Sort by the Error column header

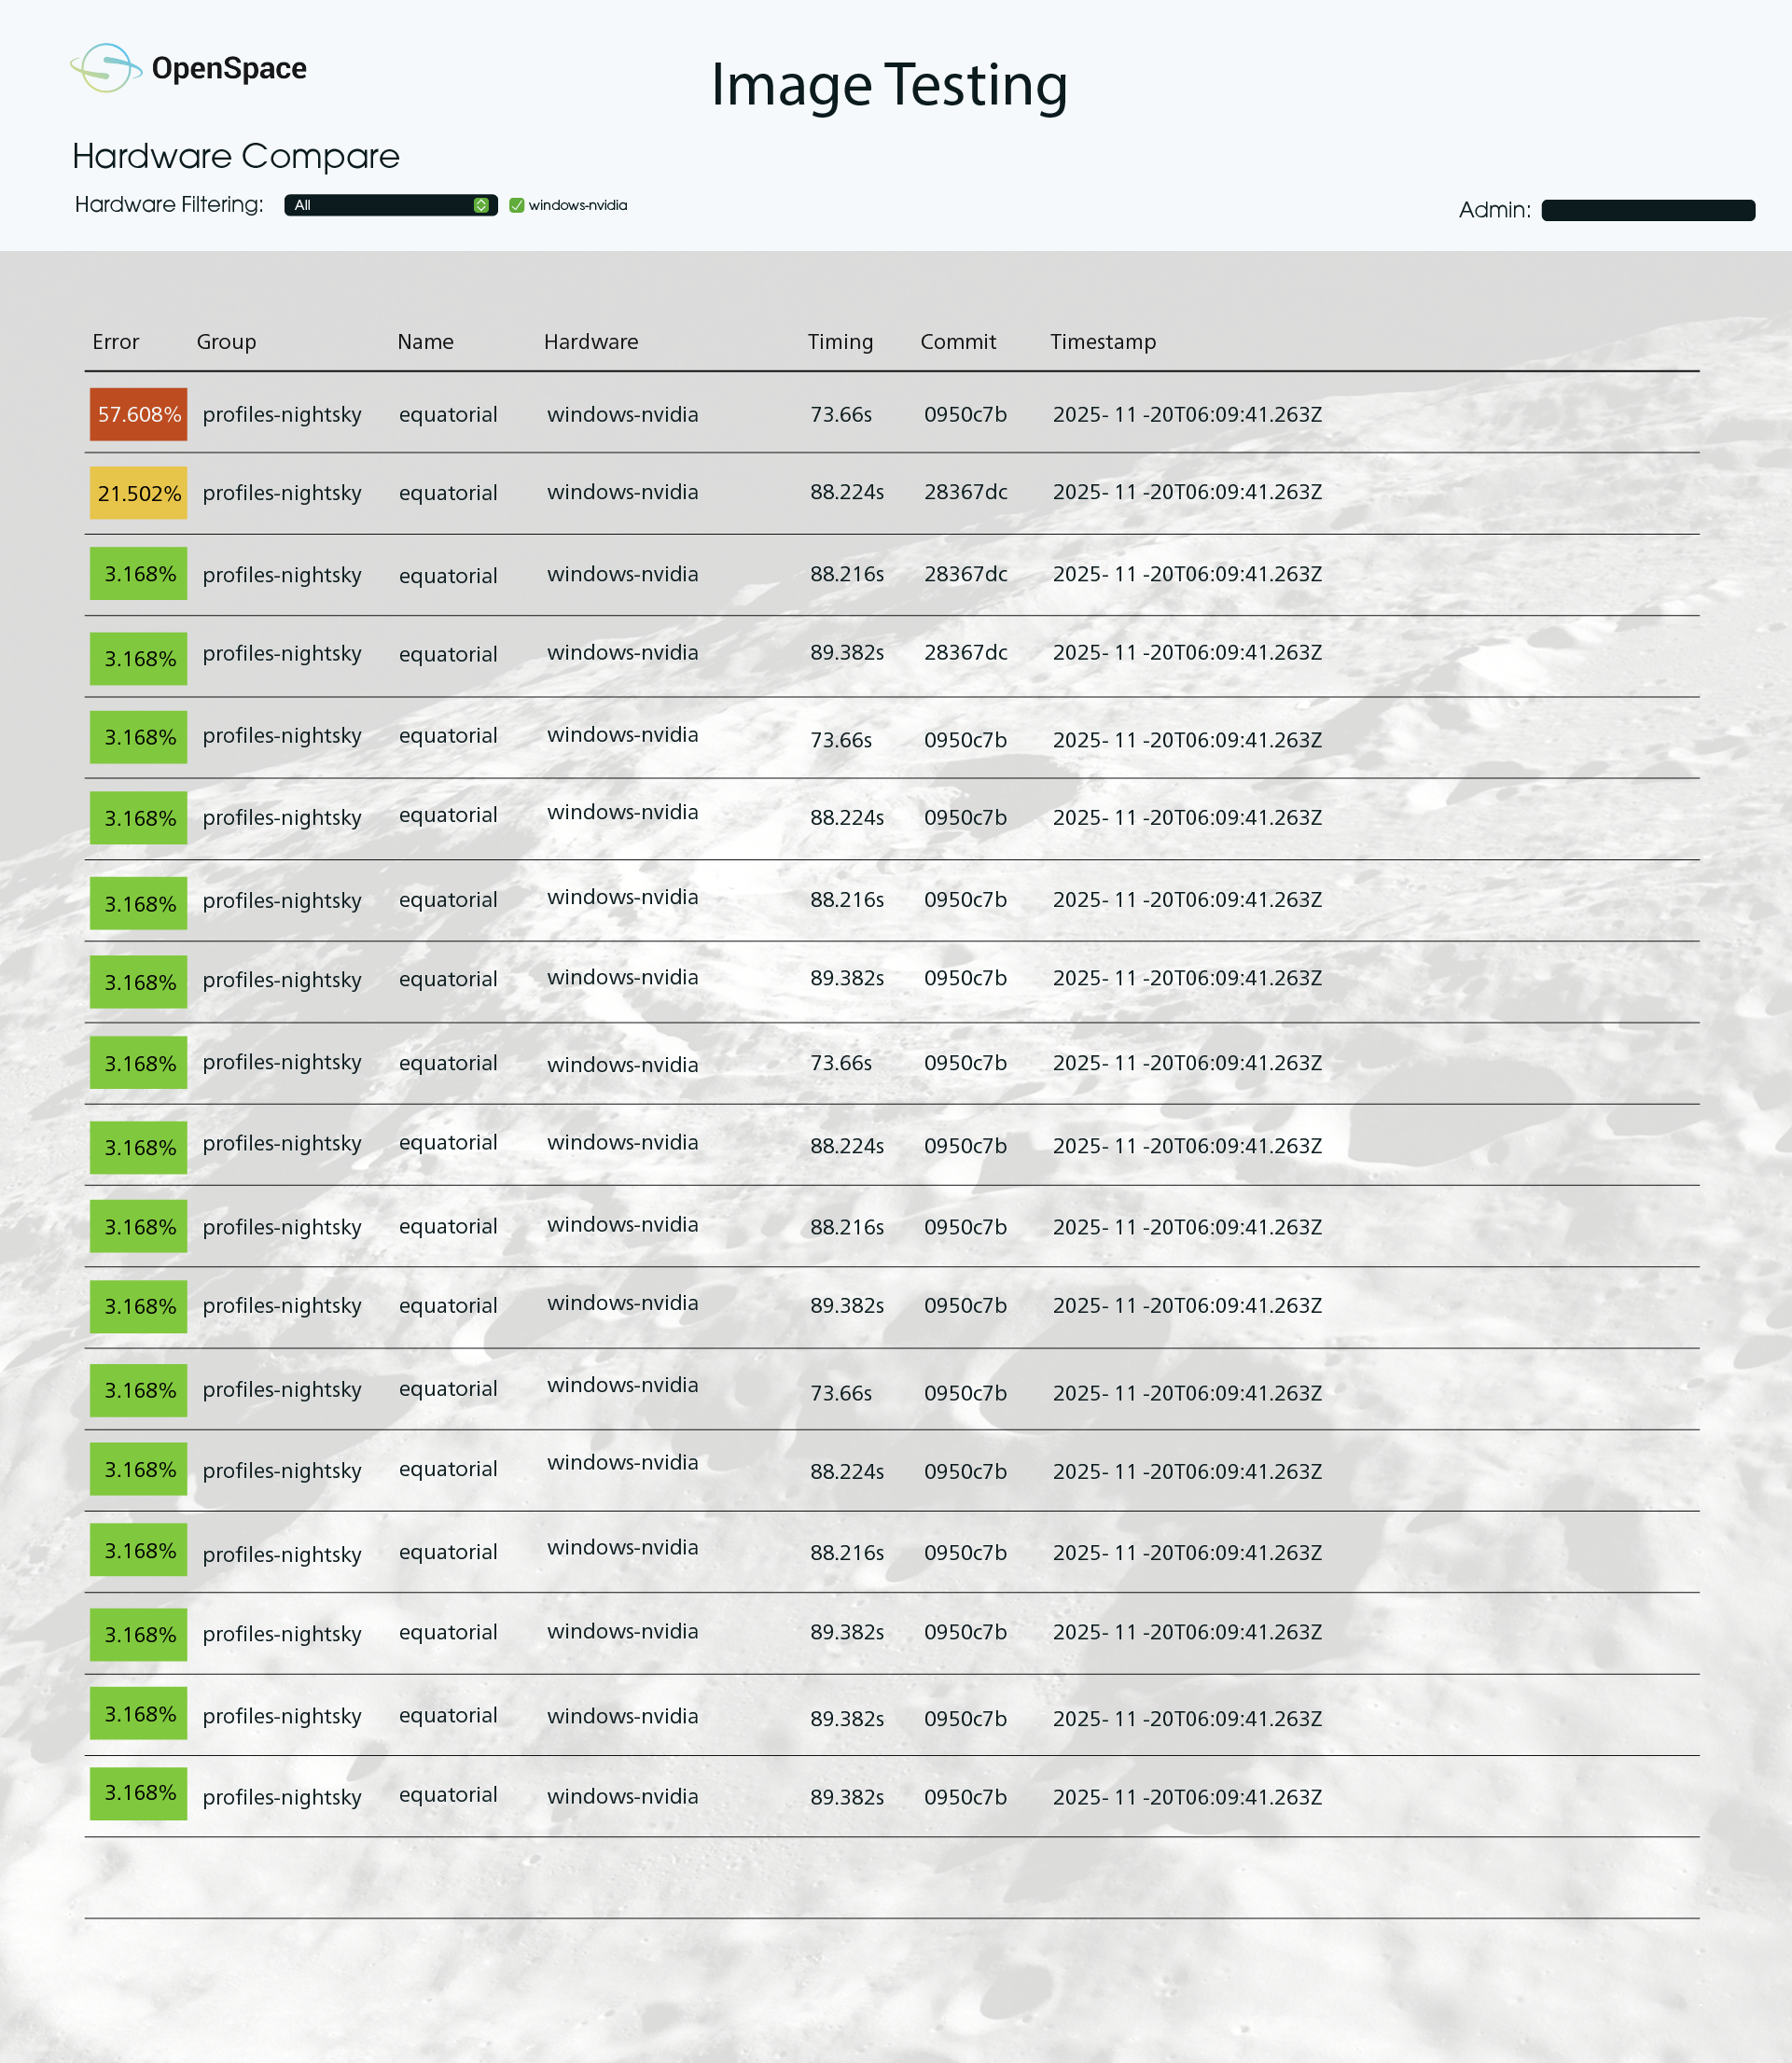click(x=116, y=342)
